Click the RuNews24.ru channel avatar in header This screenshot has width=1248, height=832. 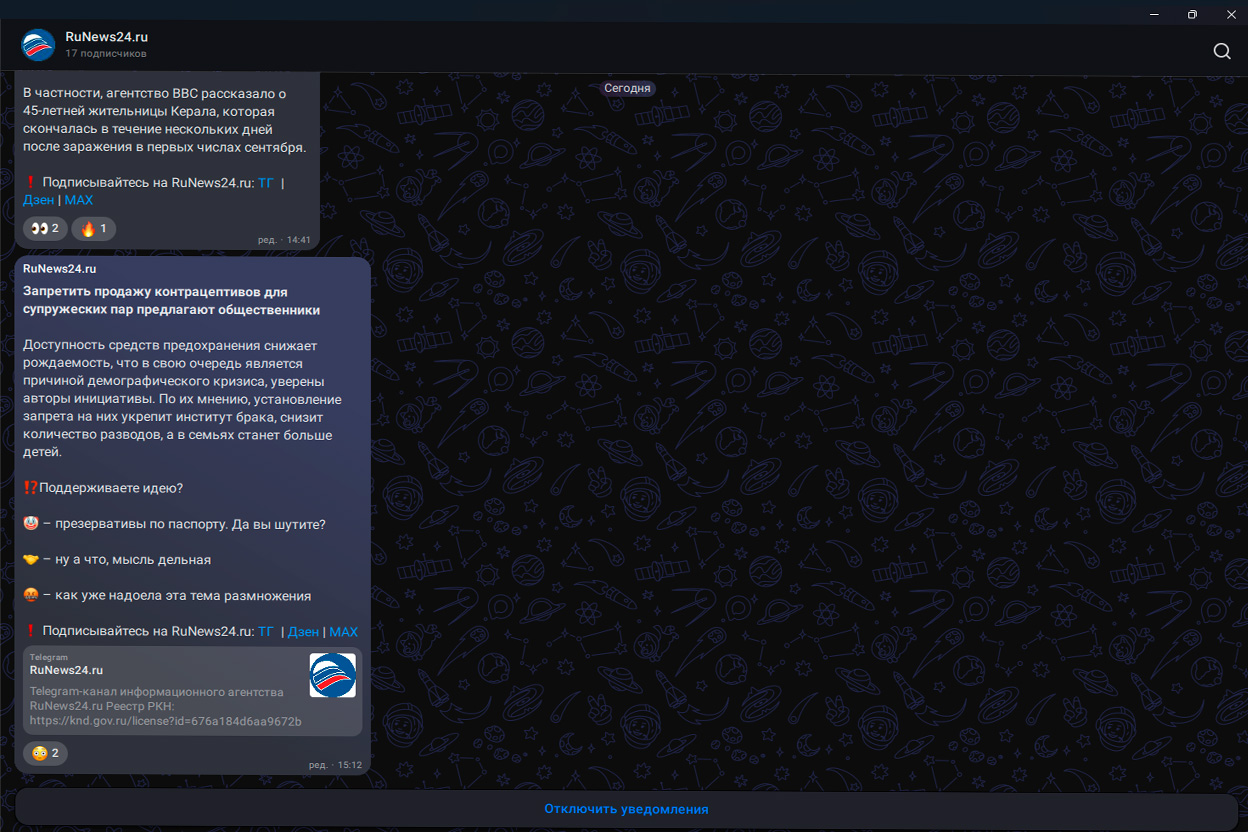(38, 45)
